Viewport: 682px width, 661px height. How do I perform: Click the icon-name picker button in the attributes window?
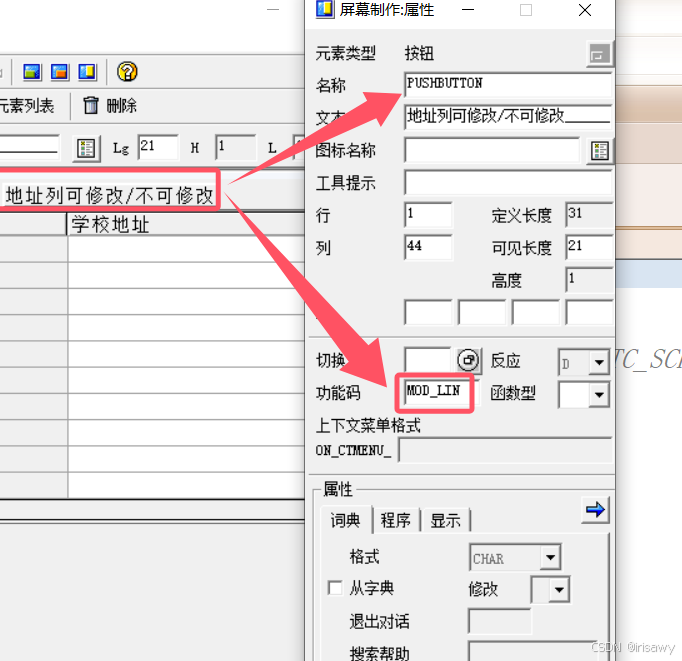point(599,151)
